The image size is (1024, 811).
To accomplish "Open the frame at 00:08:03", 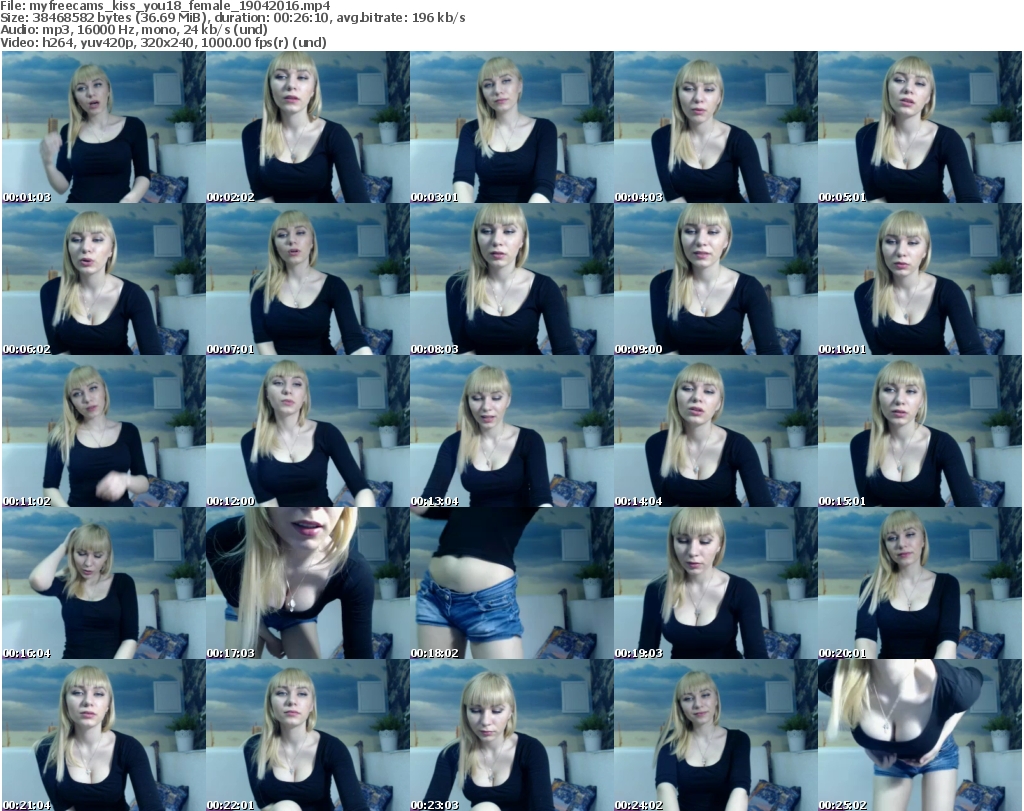I will (x=511, y=279).
